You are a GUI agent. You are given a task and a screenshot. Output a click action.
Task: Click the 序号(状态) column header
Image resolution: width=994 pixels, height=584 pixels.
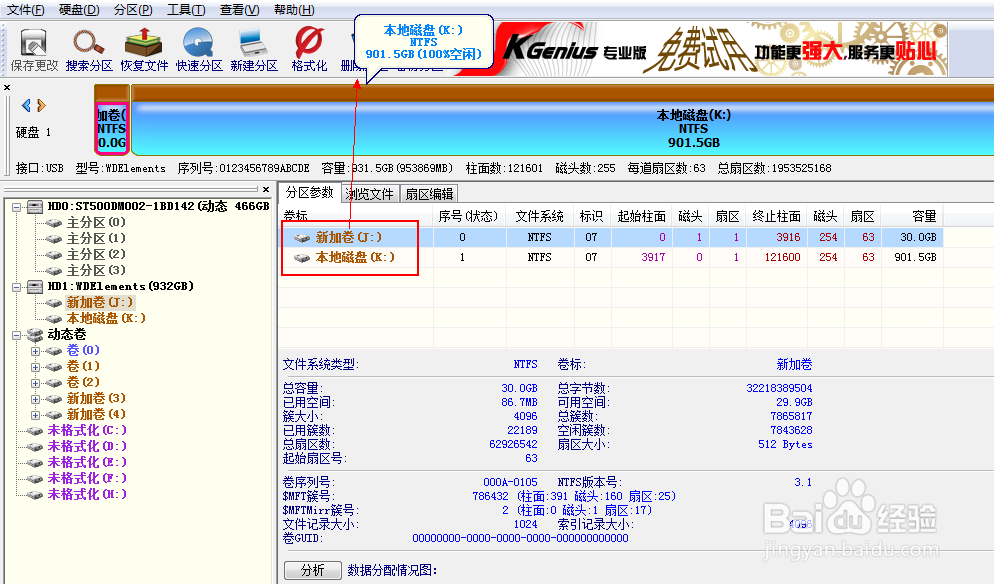pos(468,216)
